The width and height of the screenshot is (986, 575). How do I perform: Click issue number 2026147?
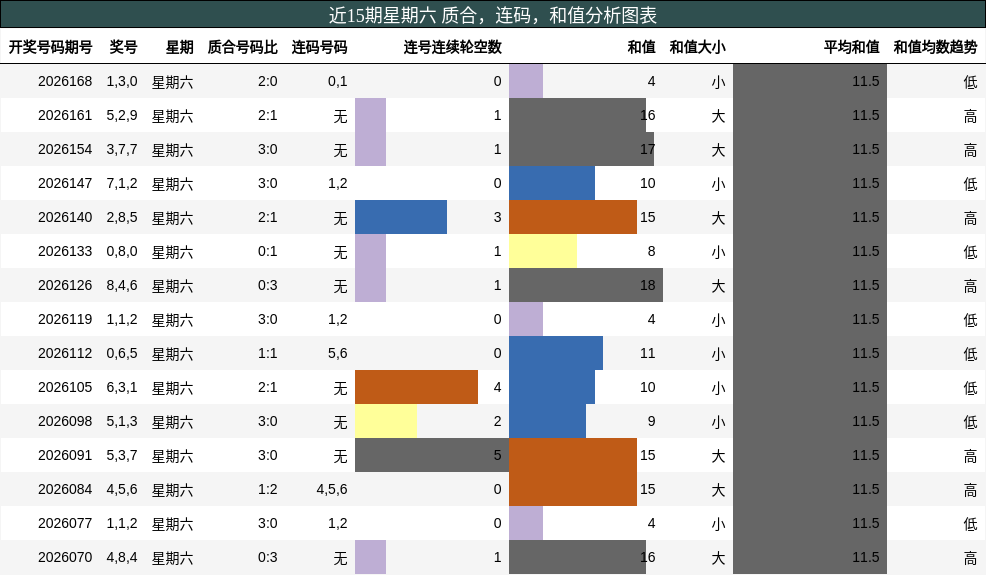[x=65, y=183]
